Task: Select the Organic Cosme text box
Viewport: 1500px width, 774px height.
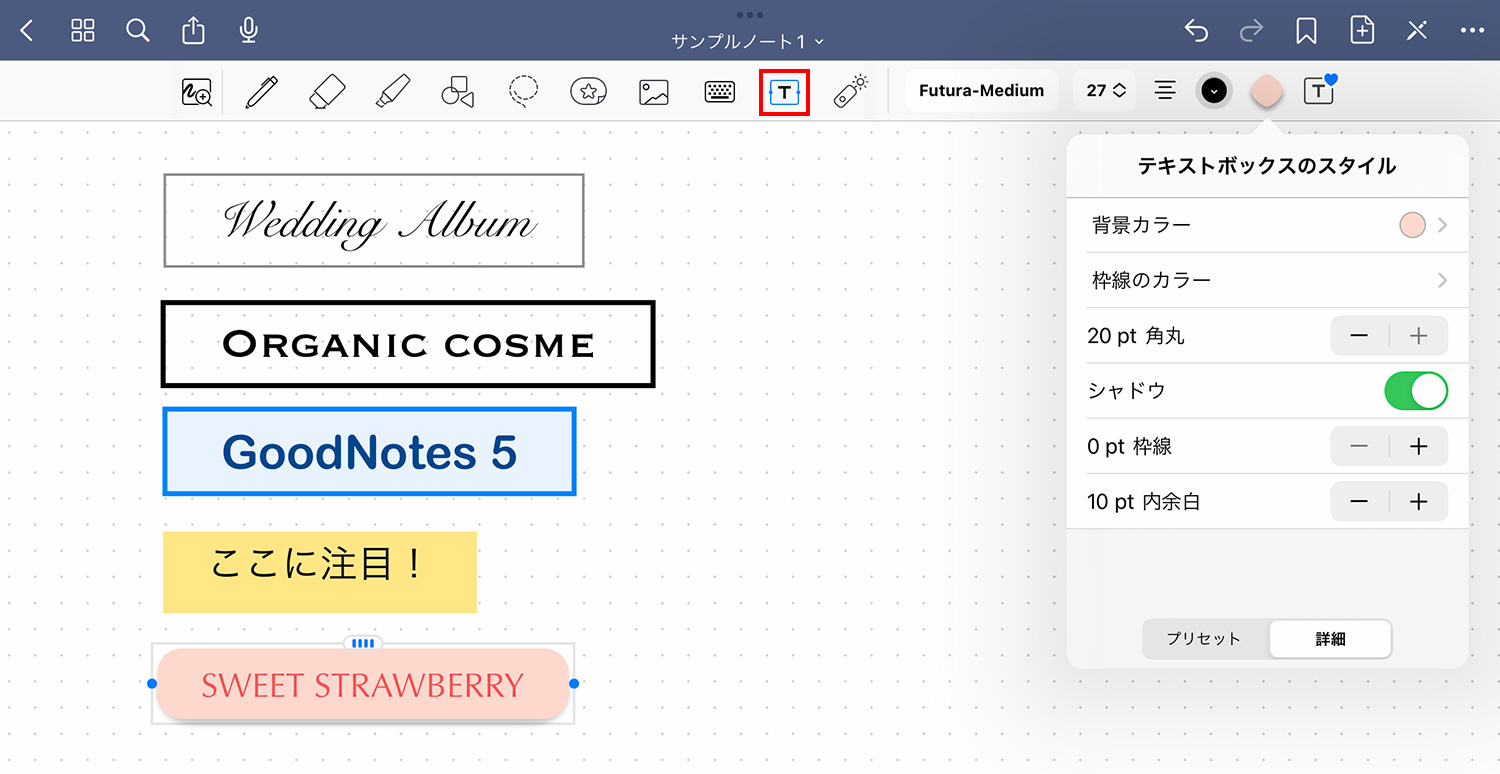Action: click(x=408, y=344)
